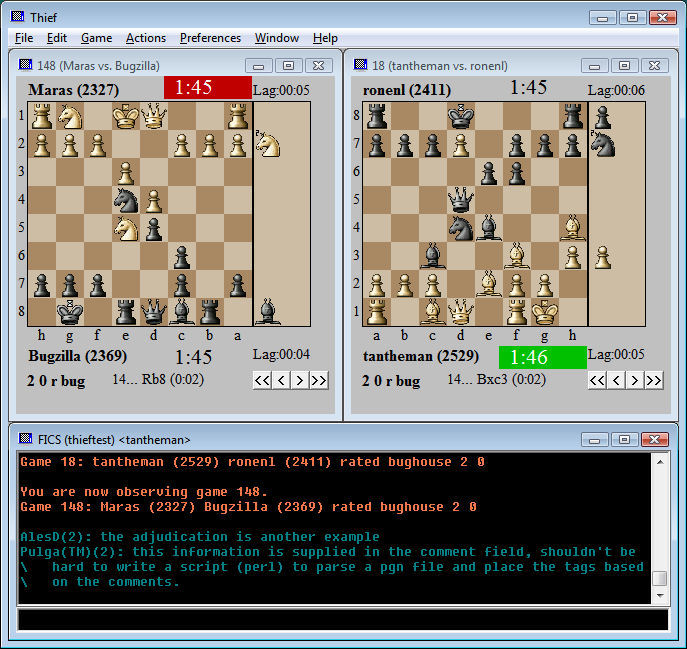This screenshot has height=649, width=687.
Task: Click the white pawn on d7 in game 18
Action: pos(460,145)
